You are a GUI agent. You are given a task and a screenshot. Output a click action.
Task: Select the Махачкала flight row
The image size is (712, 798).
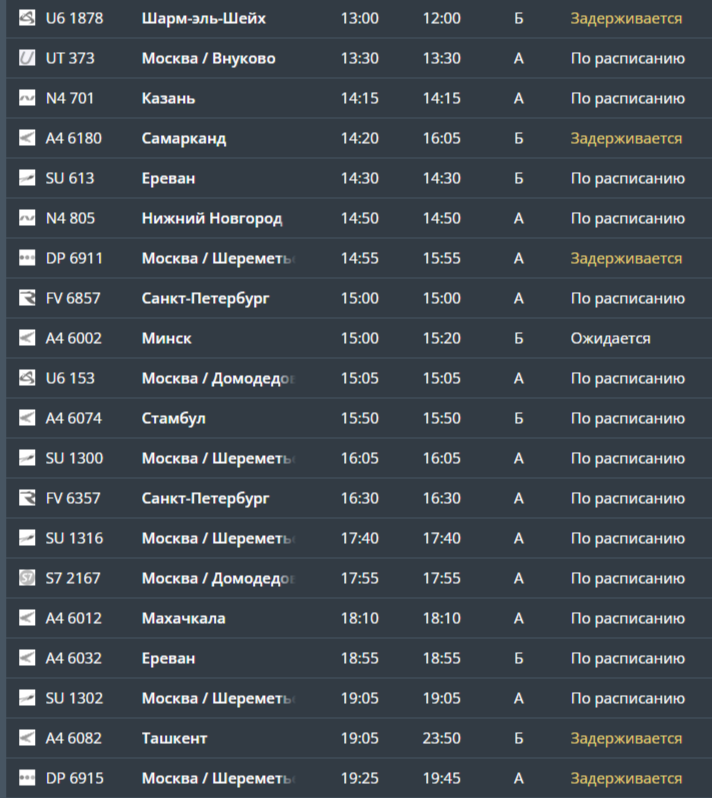[183, 618]
